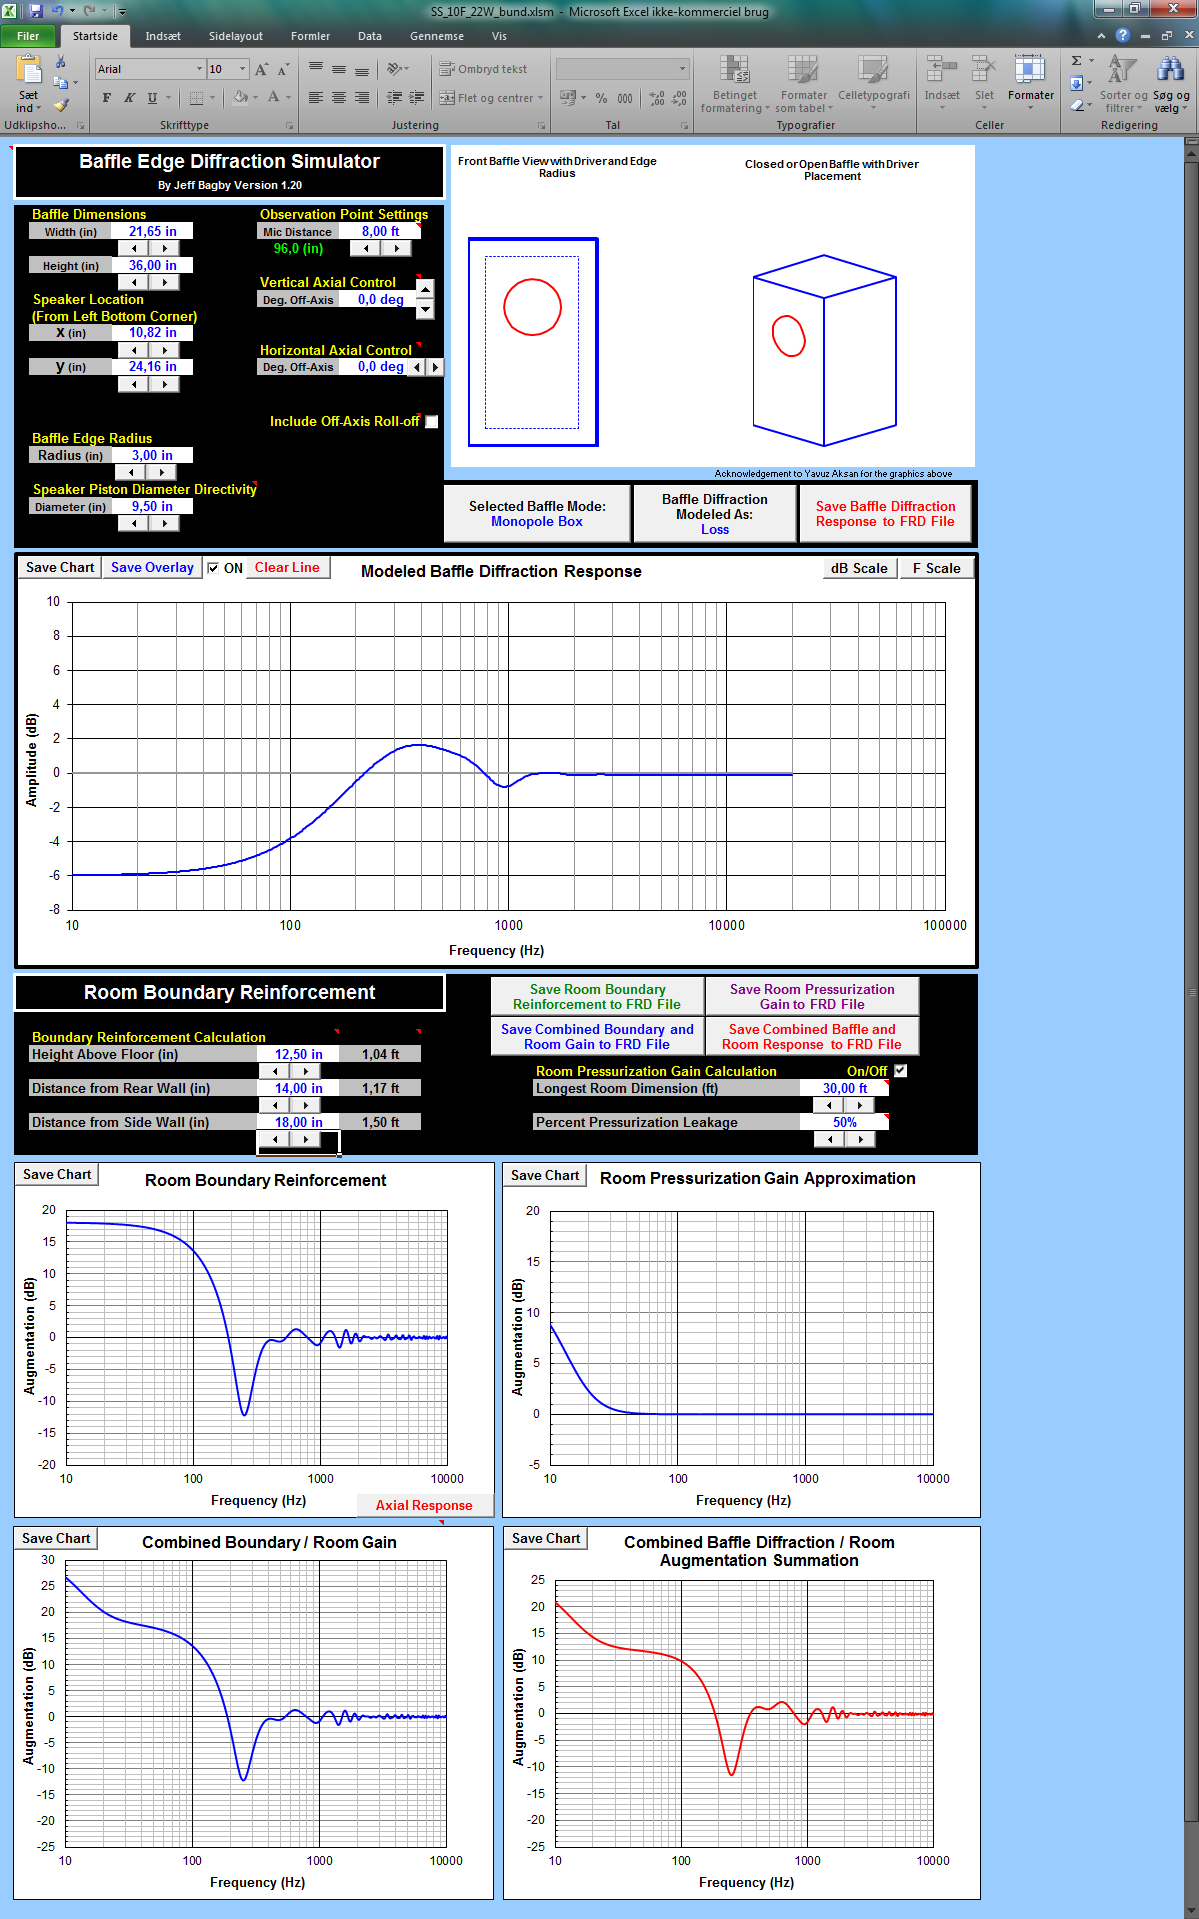Screen dimensions: 1199x1919
Task: Expand the Sorter og filtrer dropdown
Action: point(1139,109)
